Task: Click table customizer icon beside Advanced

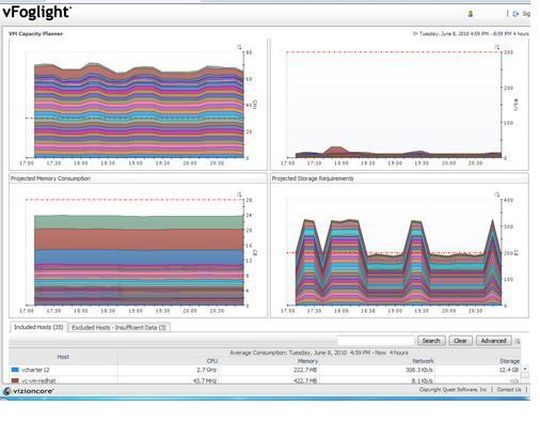Action: click(x=517, y=341)
